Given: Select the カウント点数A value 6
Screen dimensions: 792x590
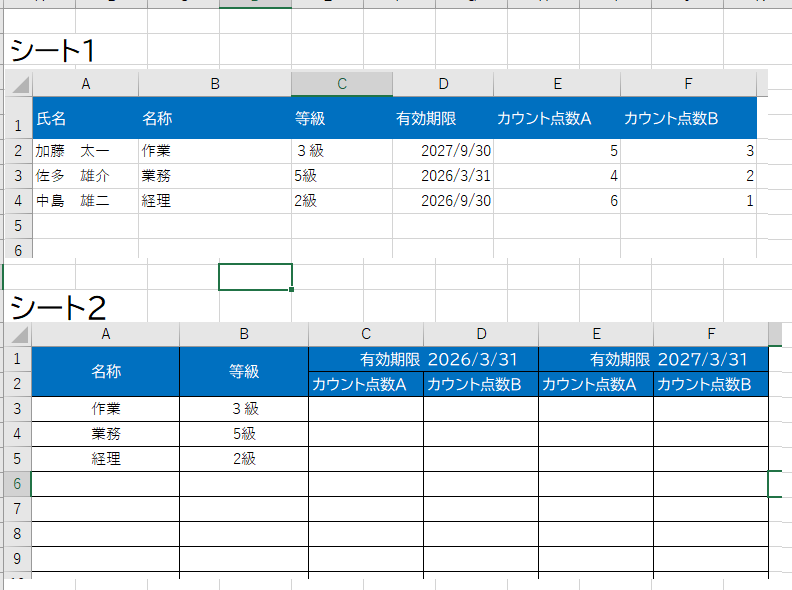Looking at the screenshot, I should 557,201.
